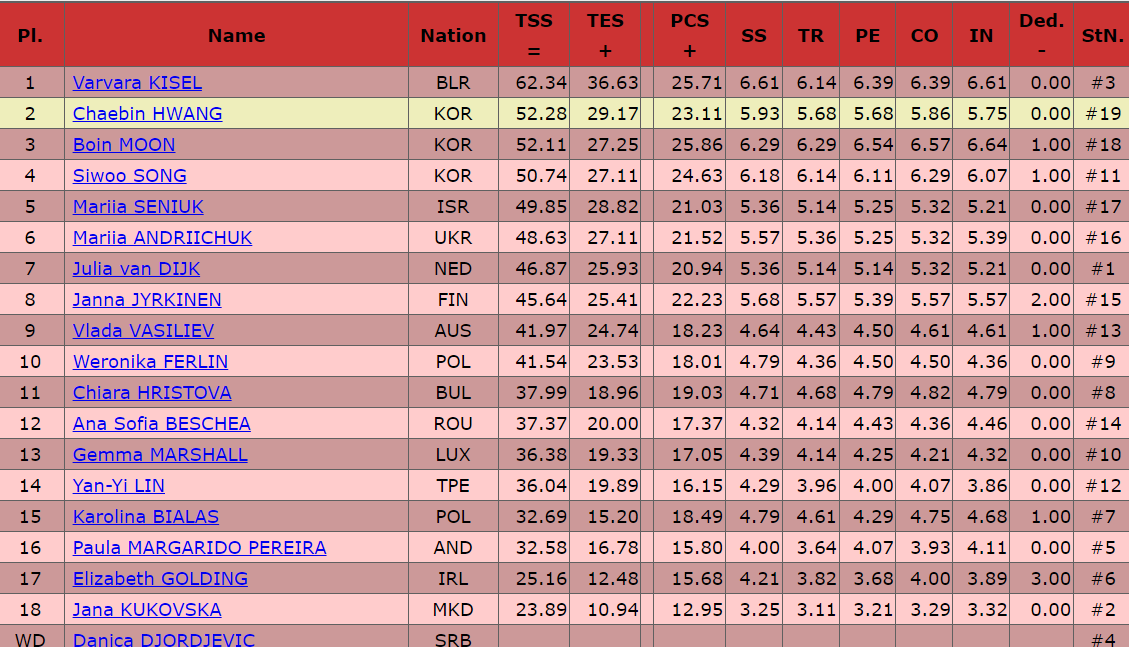Select Paula MARGARIDO PEREIRA link
The image size is (1129, 647).
pos(199,548)
